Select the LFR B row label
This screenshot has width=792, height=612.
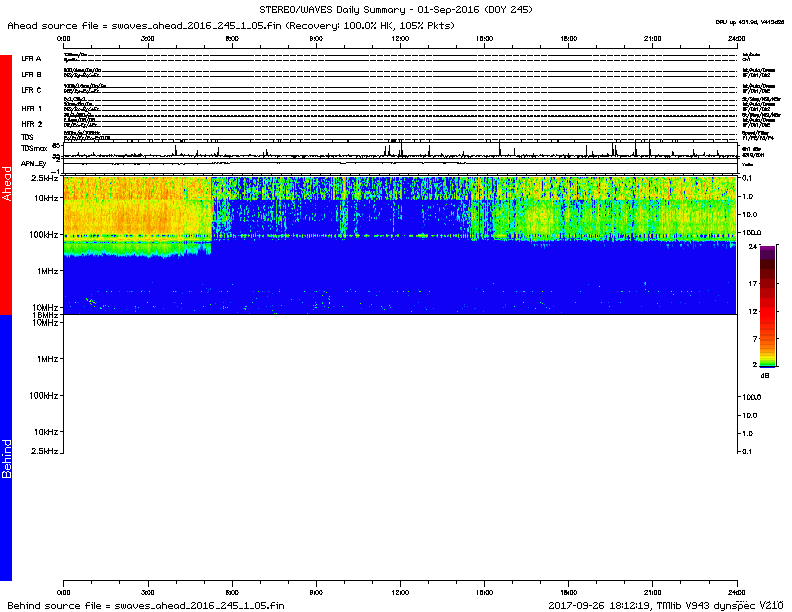31,74
